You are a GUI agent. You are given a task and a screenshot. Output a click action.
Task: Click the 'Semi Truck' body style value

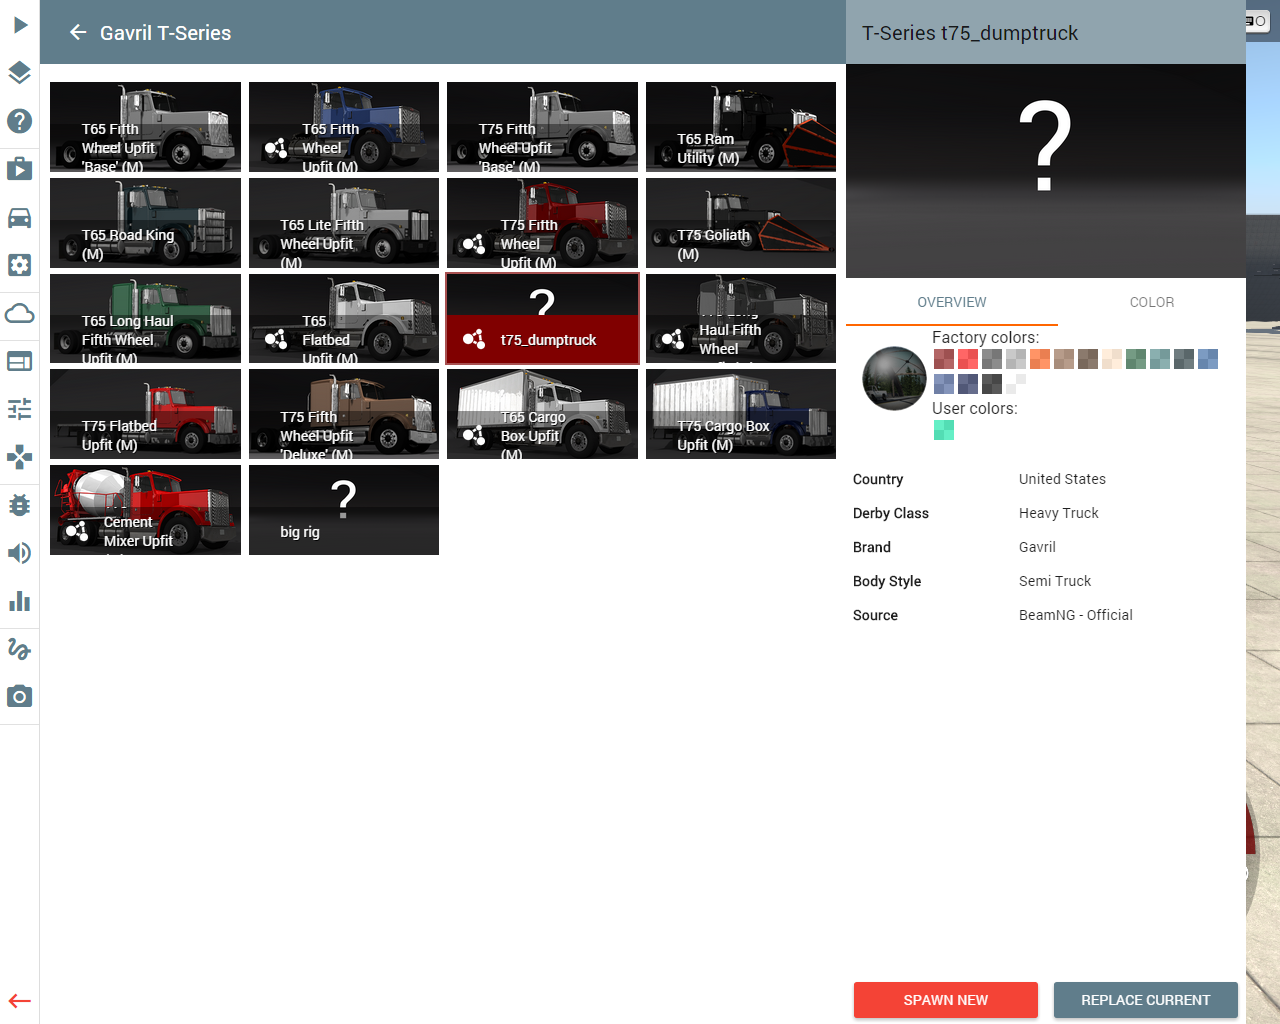coord(1055,581)
